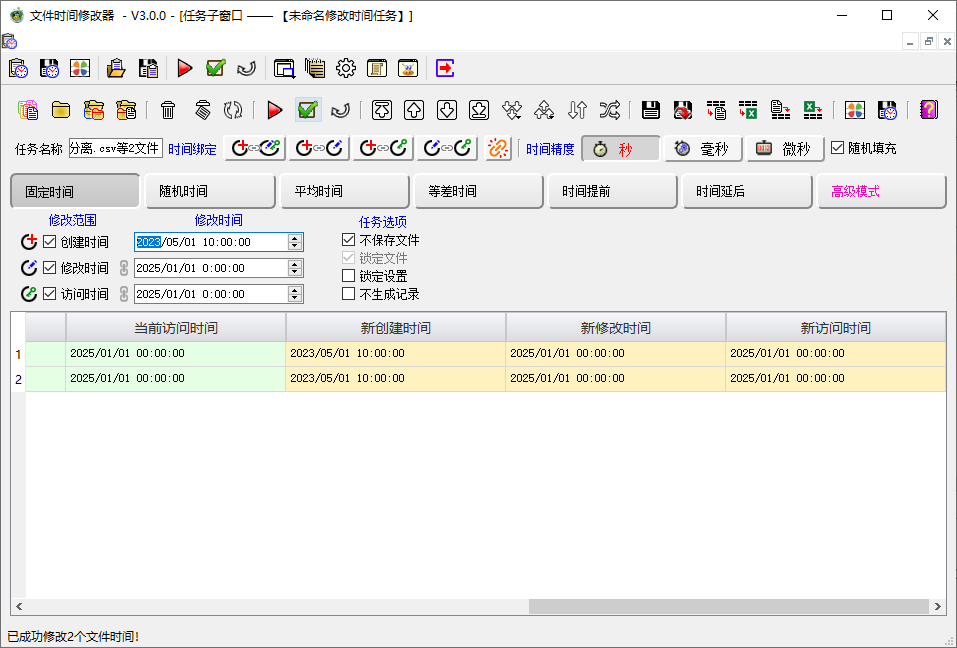
Task: Click the save task diskette icon
Action: coord(650,110)
